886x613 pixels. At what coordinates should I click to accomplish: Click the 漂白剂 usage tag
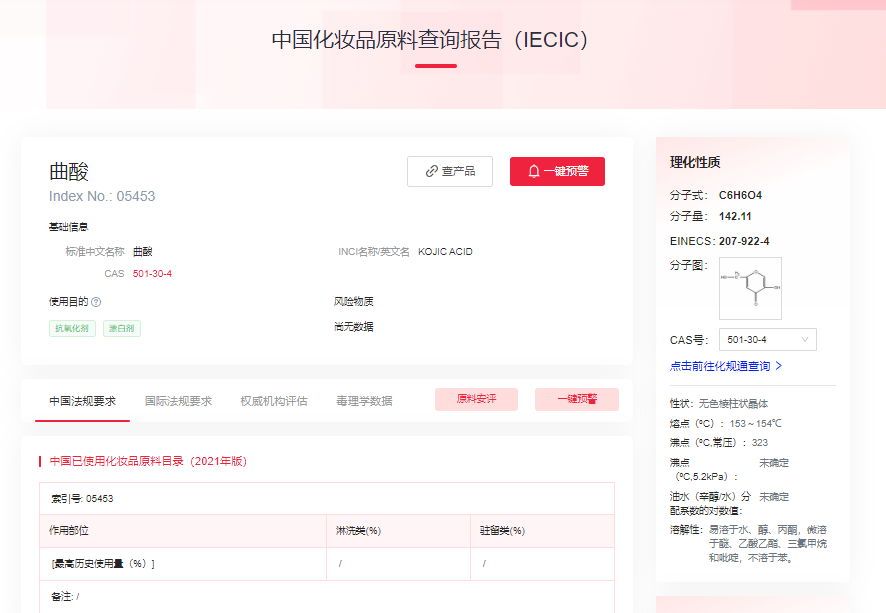point(121,328)
